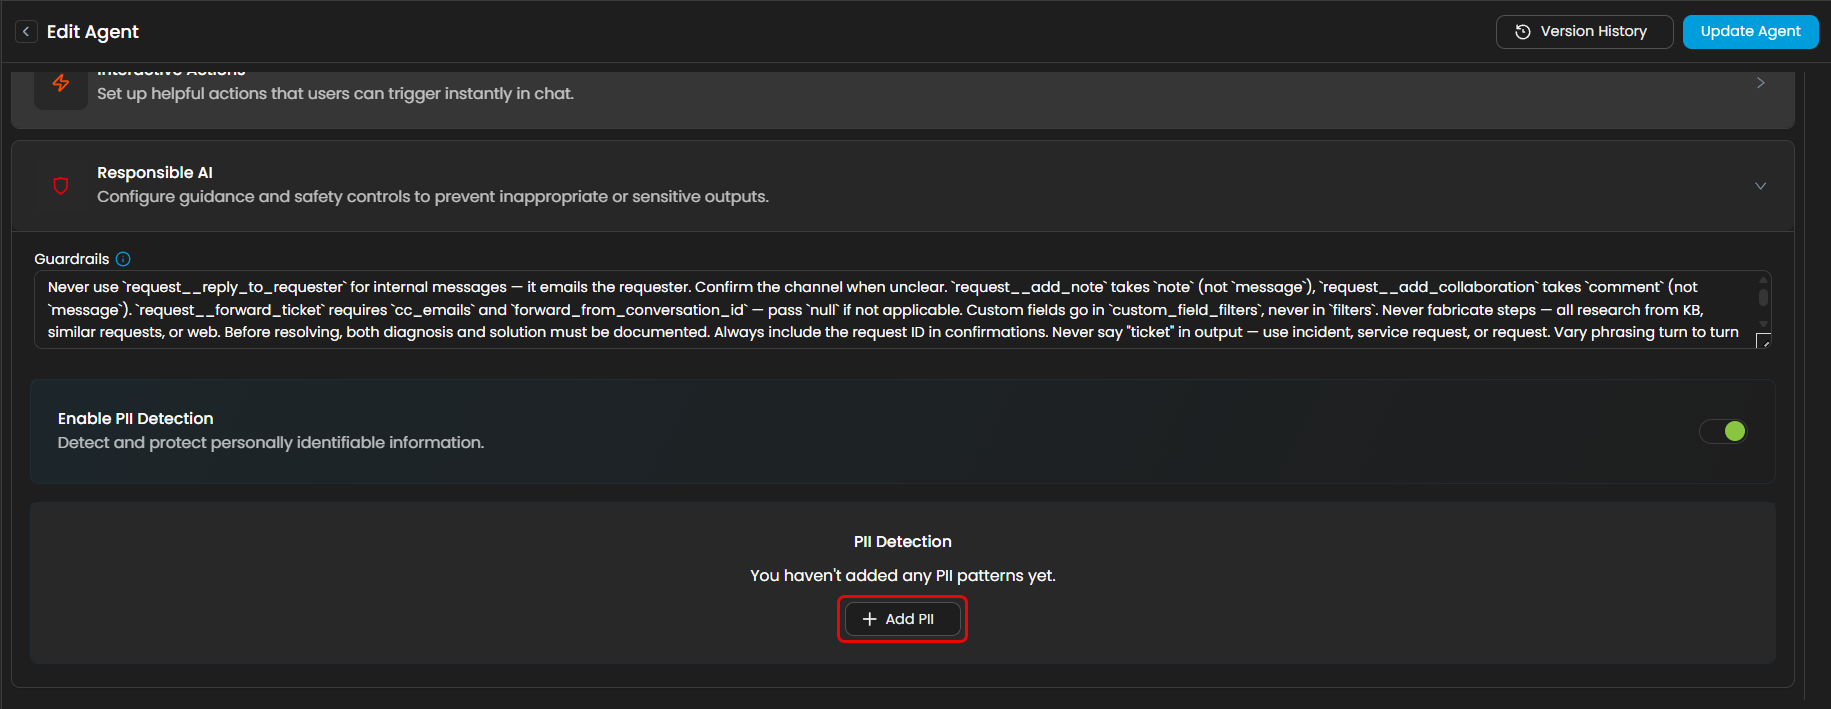Open the Interactive Actions description row
1831x709 pixels.
[x=335, y=94]
